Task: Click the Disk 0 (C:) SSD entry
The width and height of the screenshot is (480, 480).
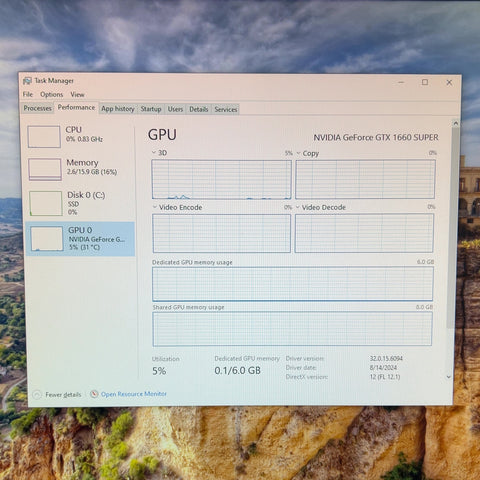Action: (x=86, y=203)
